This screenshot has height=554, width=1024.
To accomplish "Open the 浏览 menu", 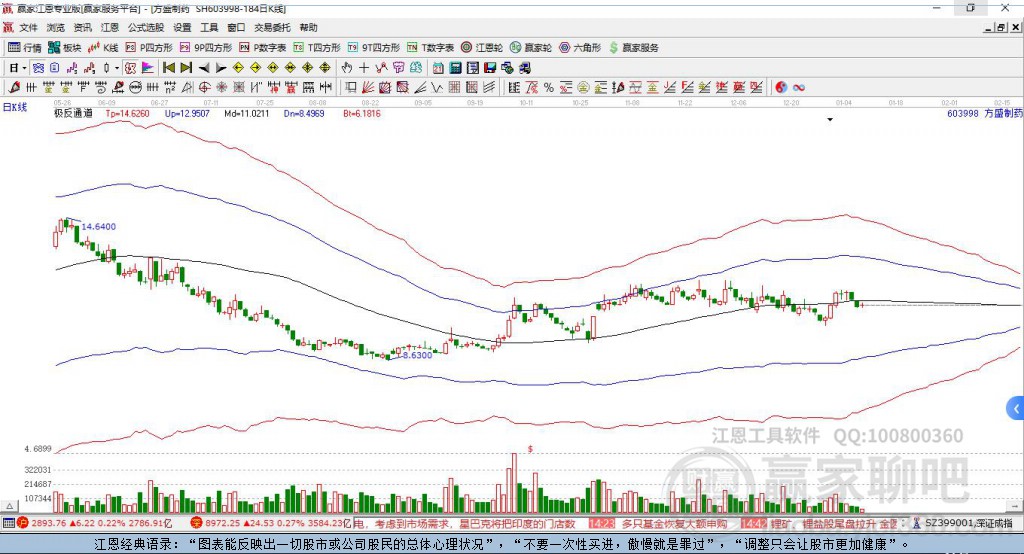I will 56,27.
